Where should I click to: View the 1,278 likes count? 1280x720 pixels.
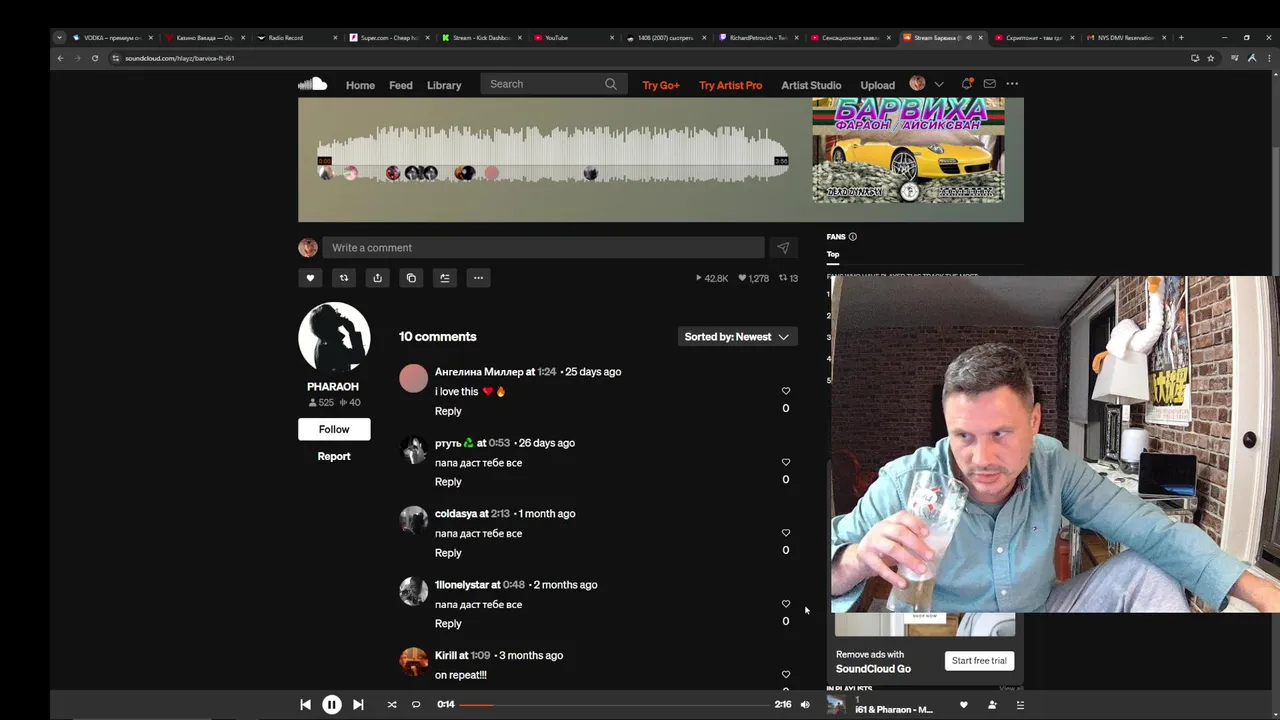click(x=753, y=278)
